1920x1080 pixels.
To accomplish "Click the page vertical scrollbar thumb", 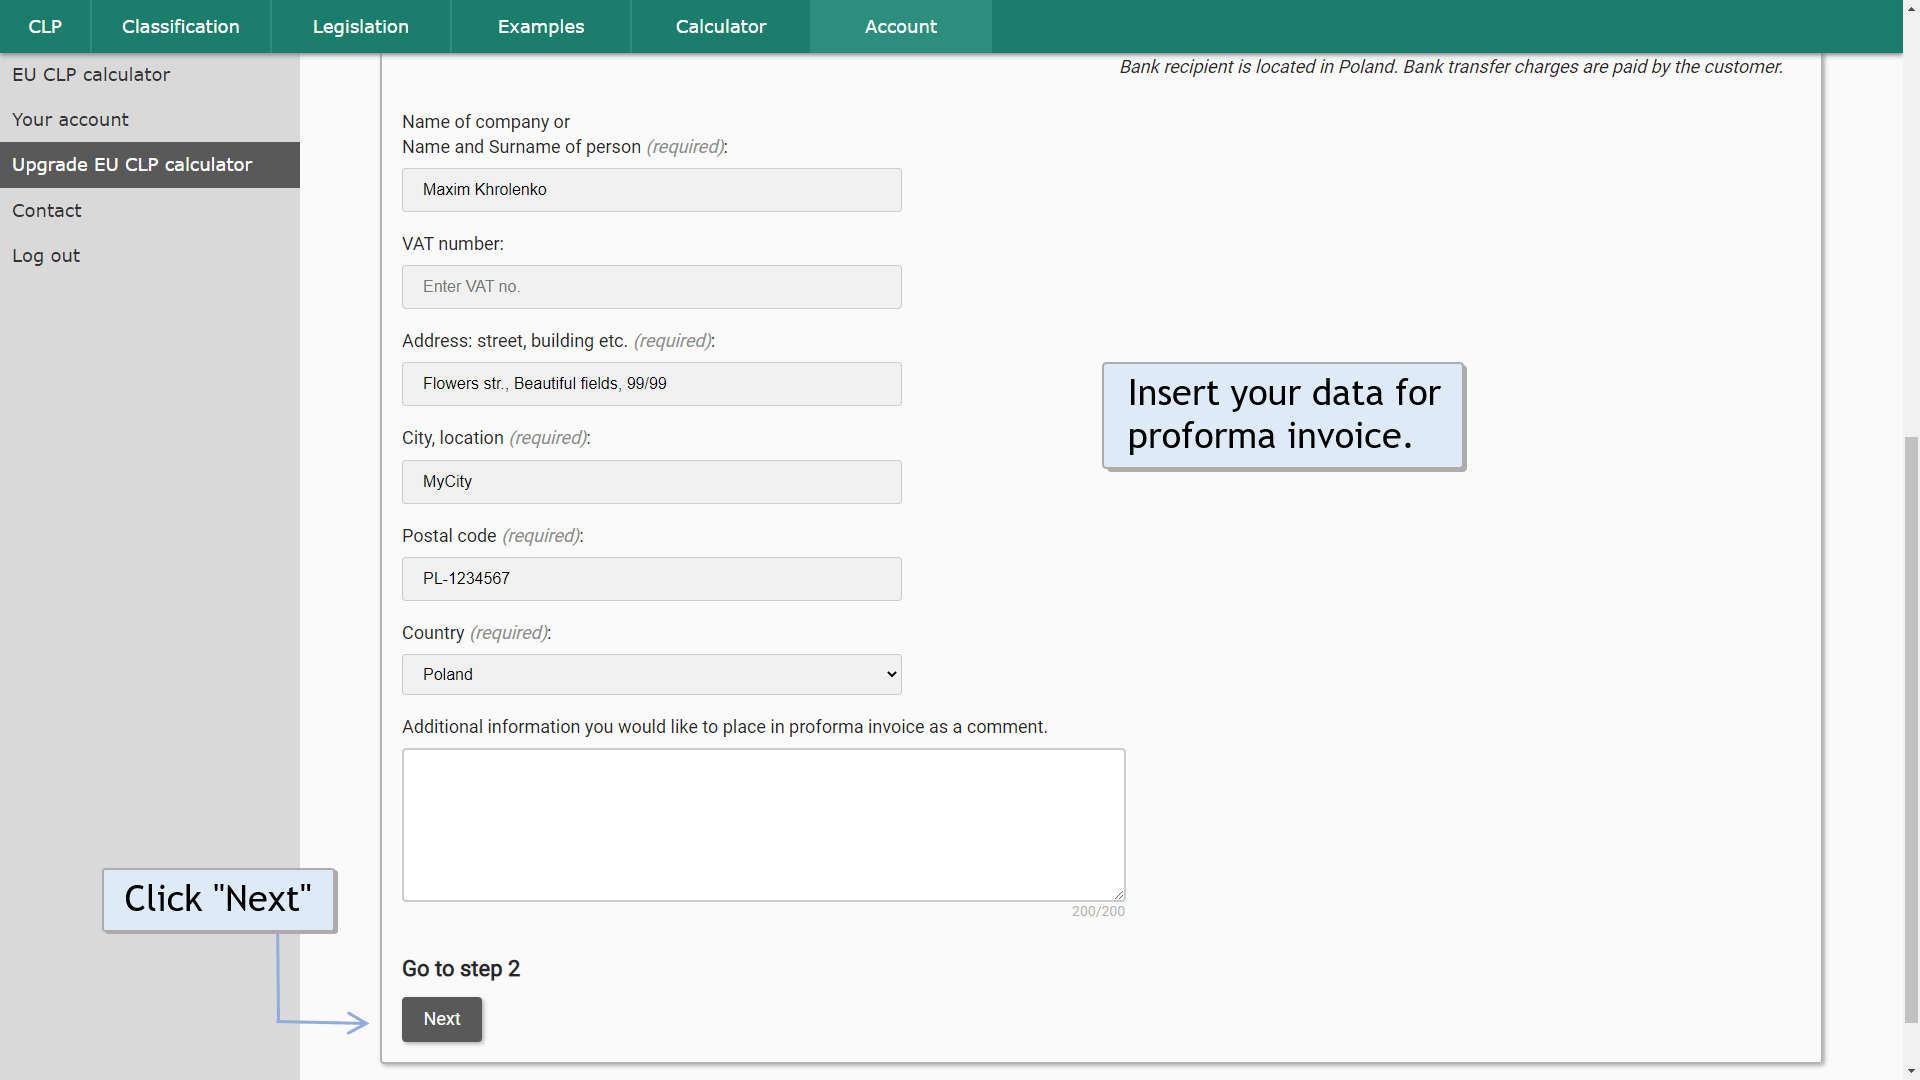I will click(1911, 730).
